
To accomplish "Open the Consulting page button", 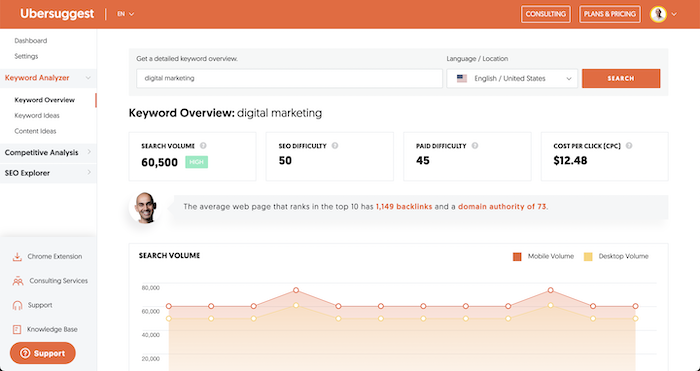I will tap(546, 14).
